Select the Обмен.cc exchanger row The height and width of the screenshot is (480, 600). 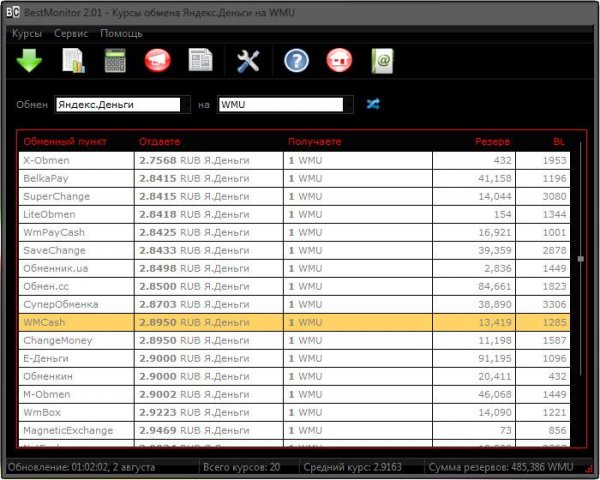click(294, 286)
